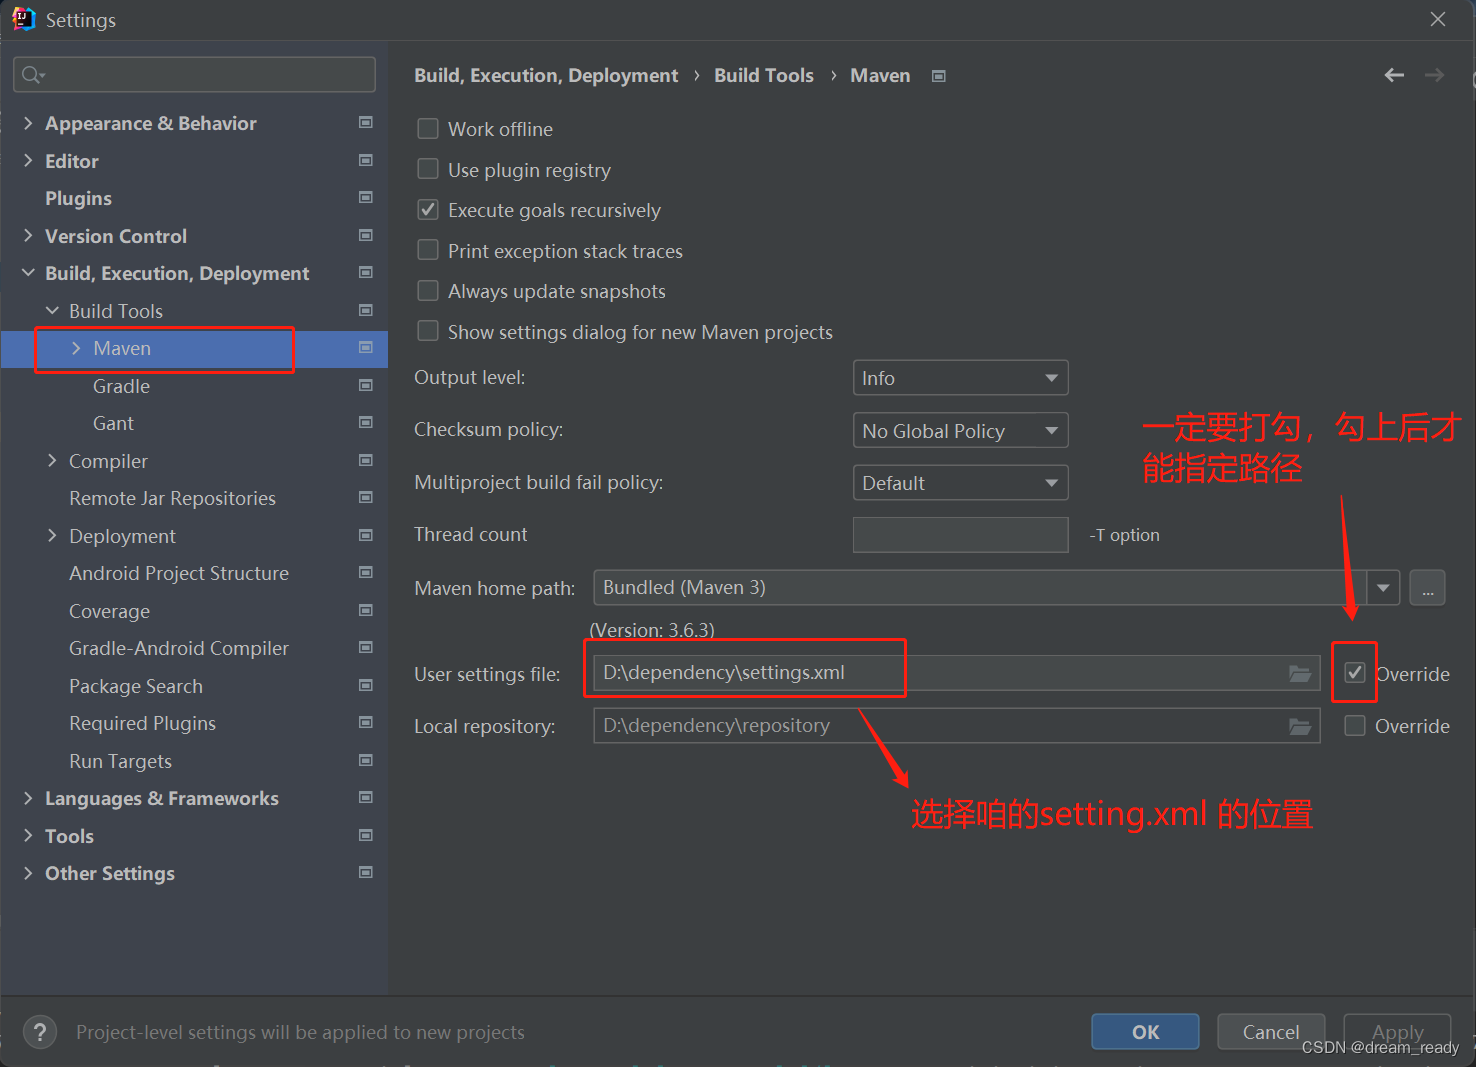This screenshot has width=1476, height=1067.
Task: Check Override for Local repository
Action: click(x=1355, y=726)
